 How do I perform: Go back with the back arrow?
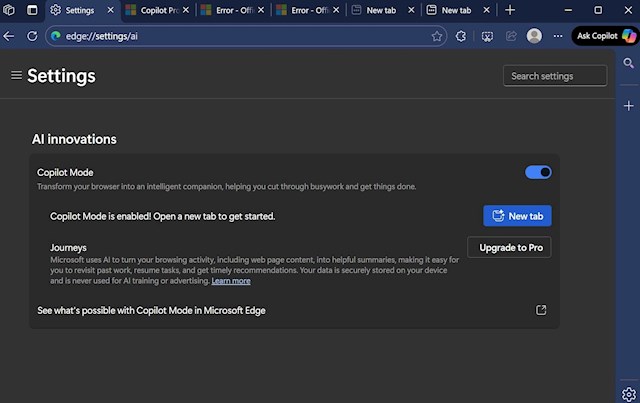(9, 36)
